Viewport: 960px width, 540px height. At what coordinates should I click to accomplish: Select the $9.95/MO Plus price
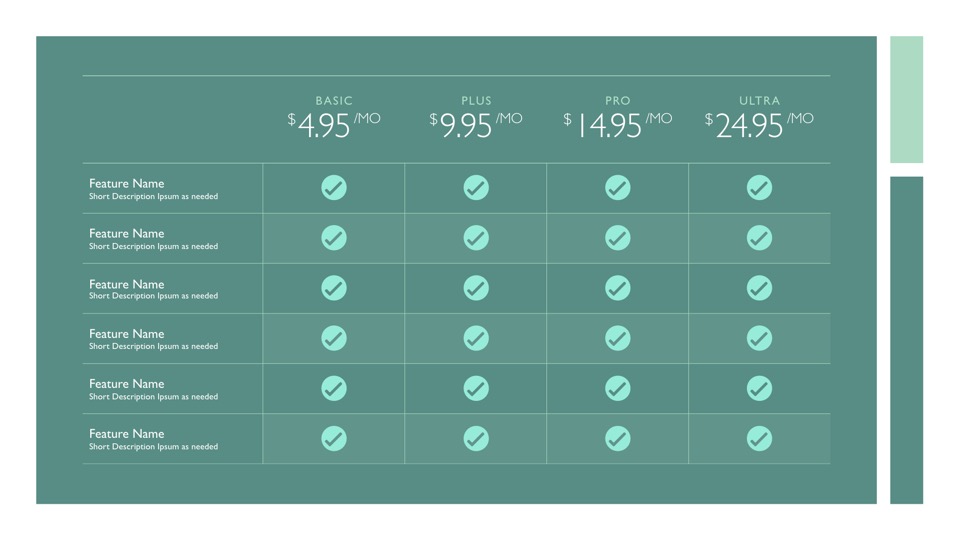click(476, 125)
